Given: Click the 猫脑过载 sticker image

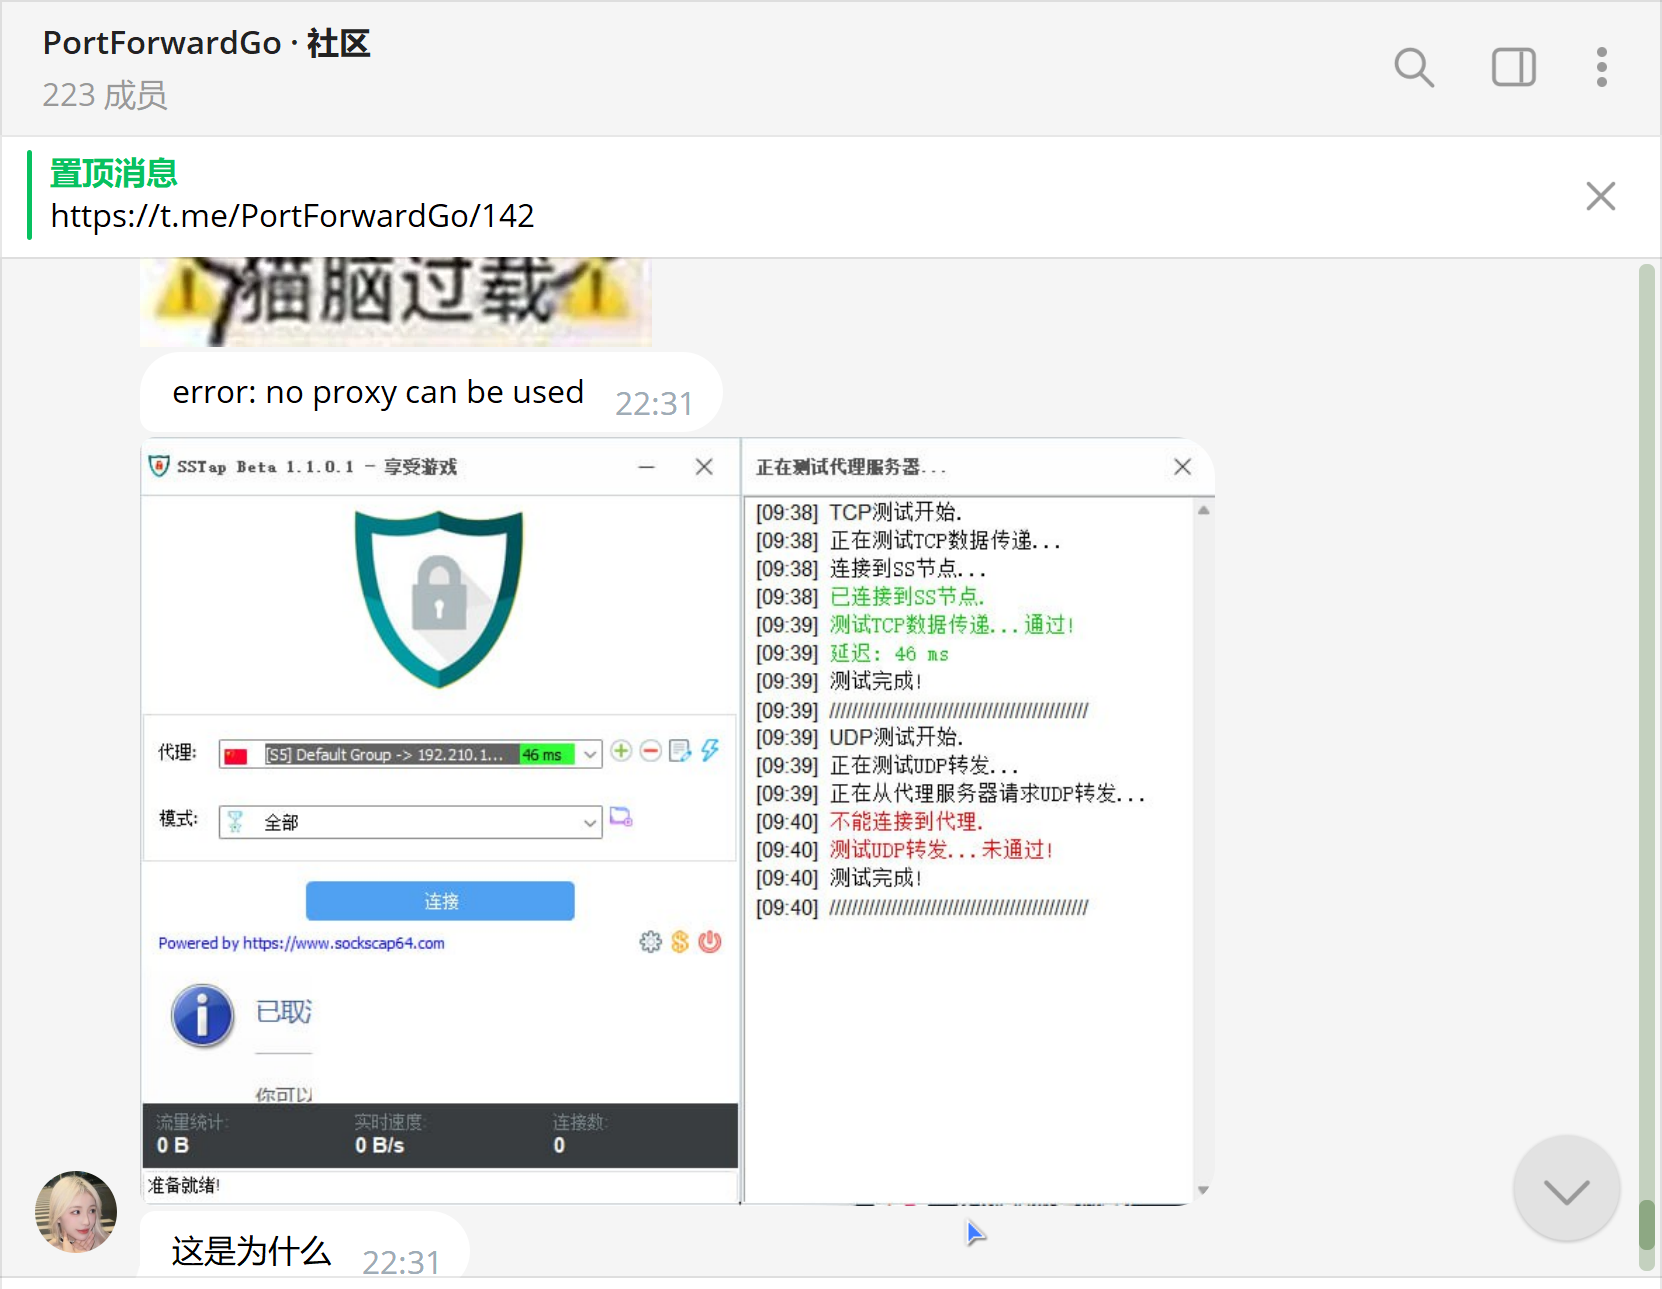Looking at the screenshot, I should coord(395,300).
